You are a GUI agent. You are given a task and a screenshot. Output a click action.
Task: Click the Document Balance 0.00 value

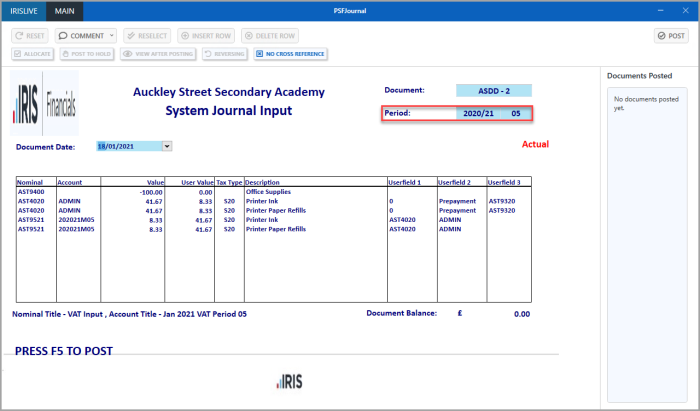[522, 314]
